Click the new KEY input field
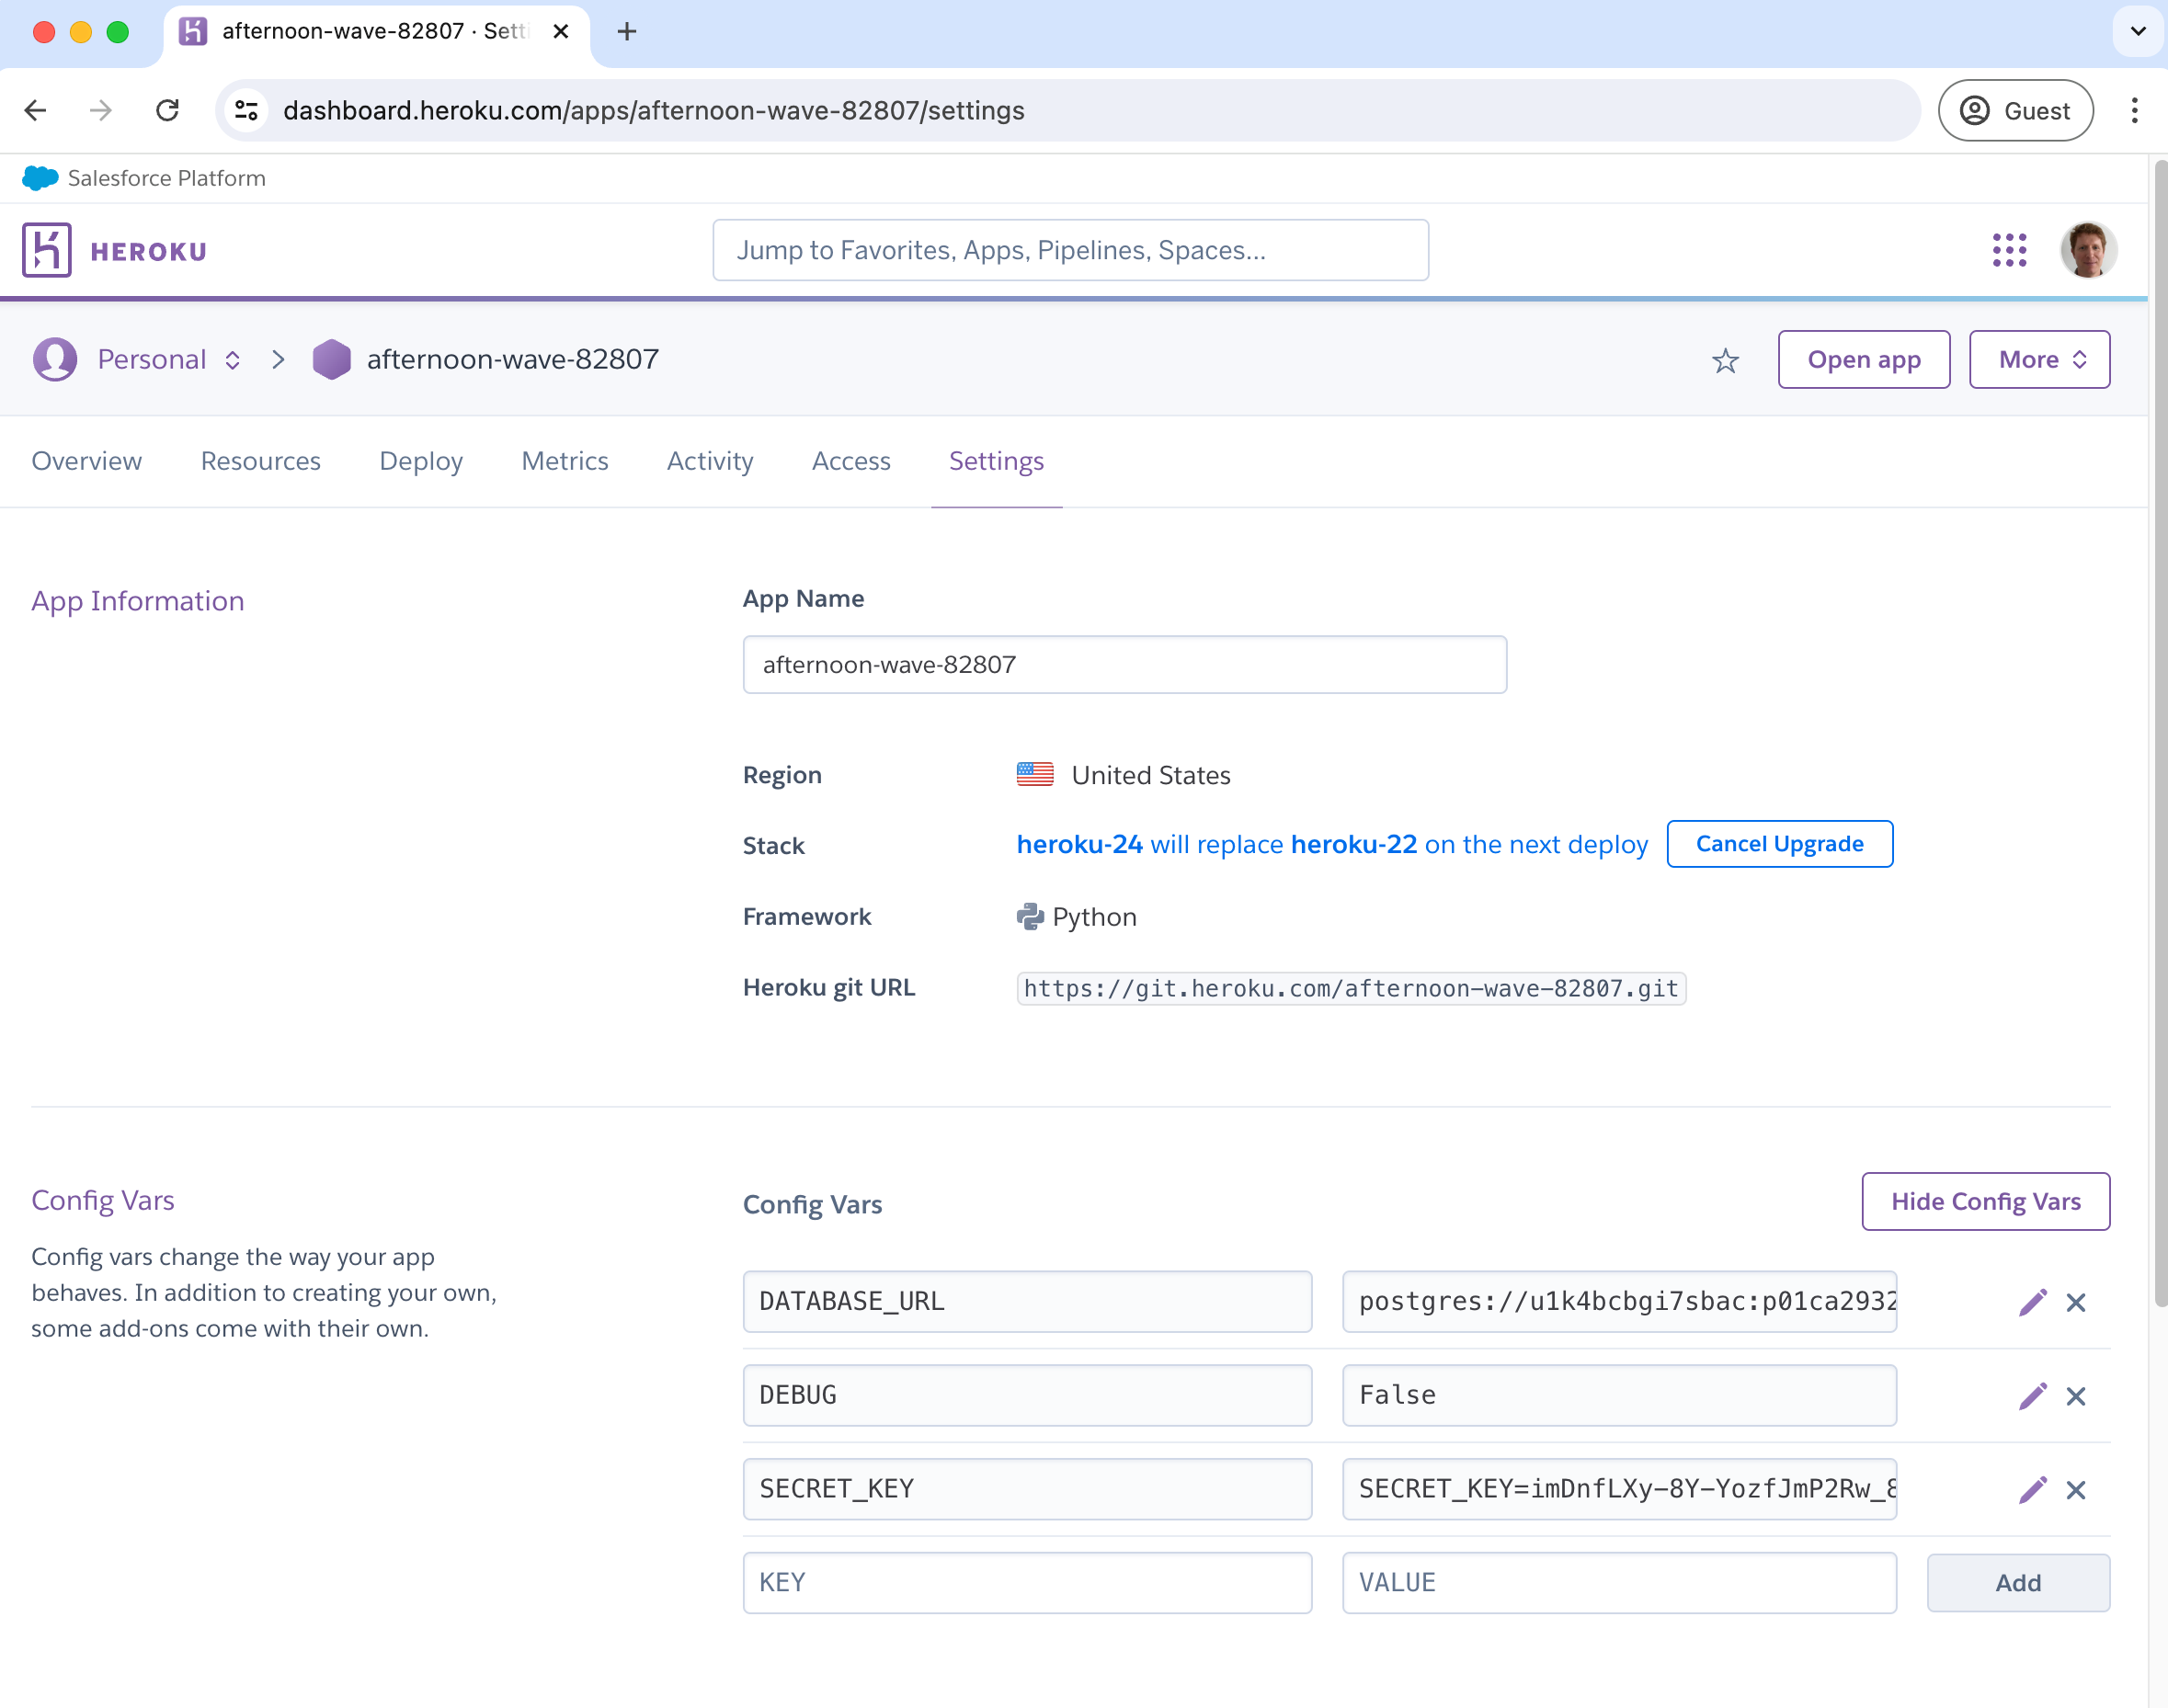Image resolution: width=2168 pixels, height=1708 pixels. 1027,1583
